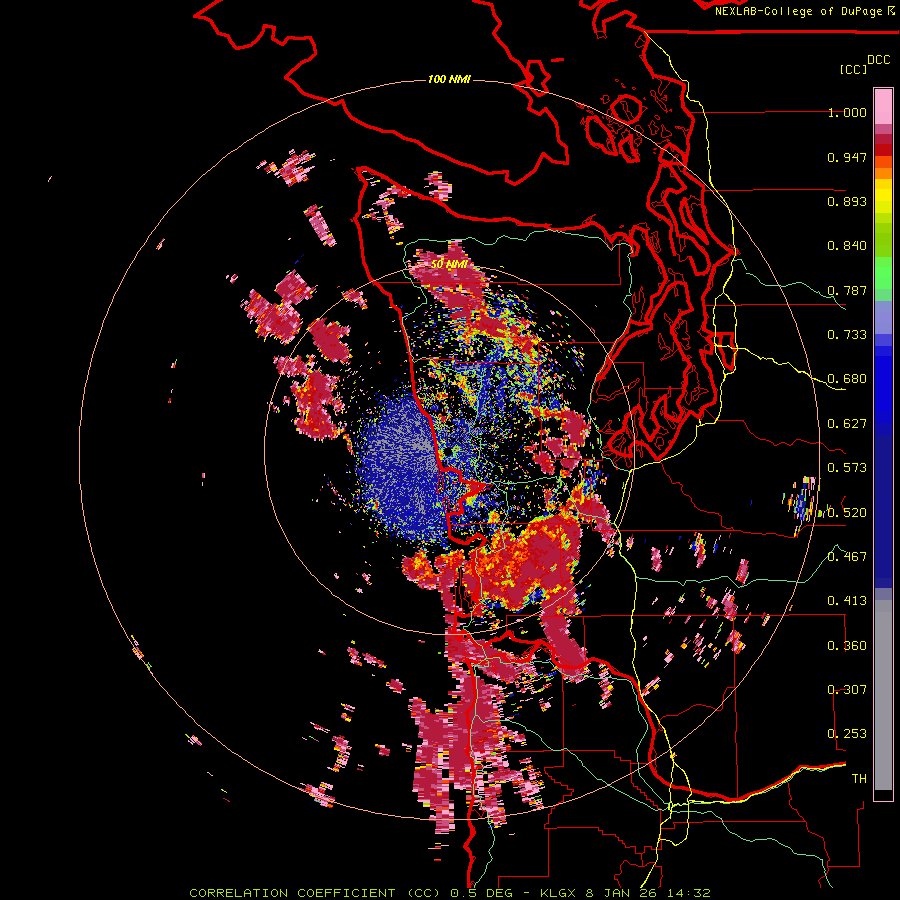Click the 0.893 color scale value
The image size is (900, 900).
pos(847,201)
